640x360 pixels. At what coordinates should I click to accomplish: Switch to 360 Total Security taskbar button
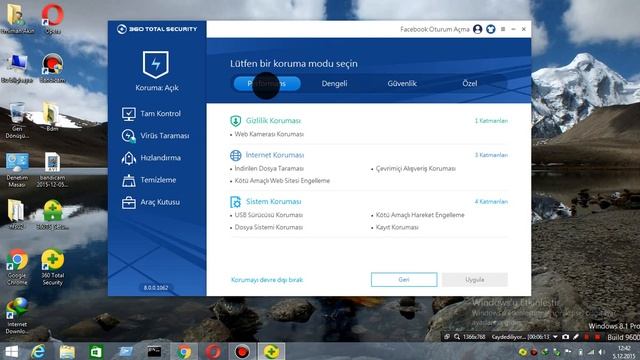click(271, 352)
